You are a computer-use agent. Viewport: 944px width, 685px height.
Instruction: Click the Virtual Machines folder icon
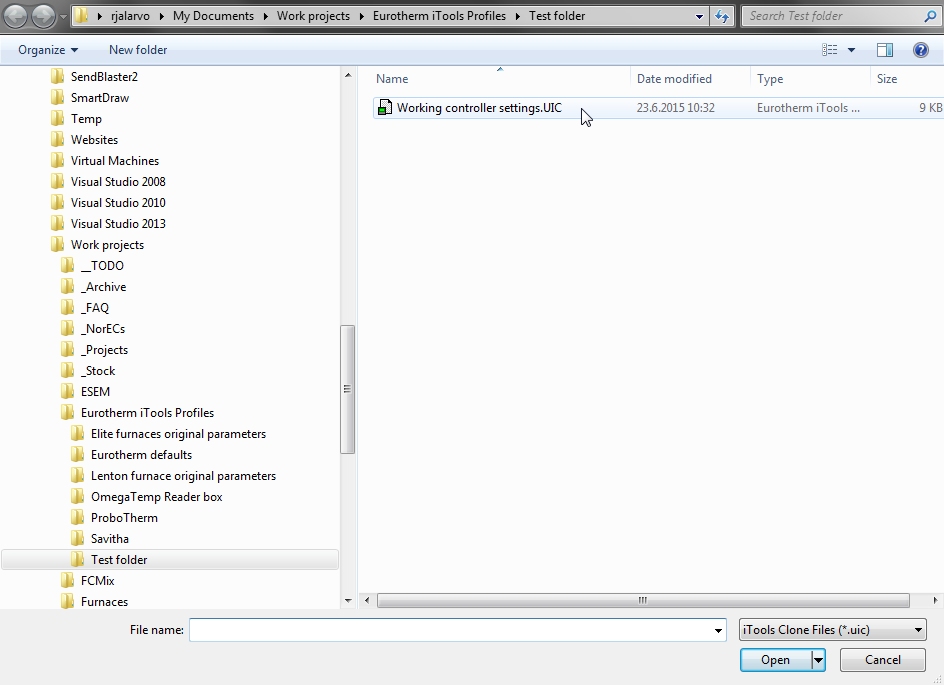(58, 161)
